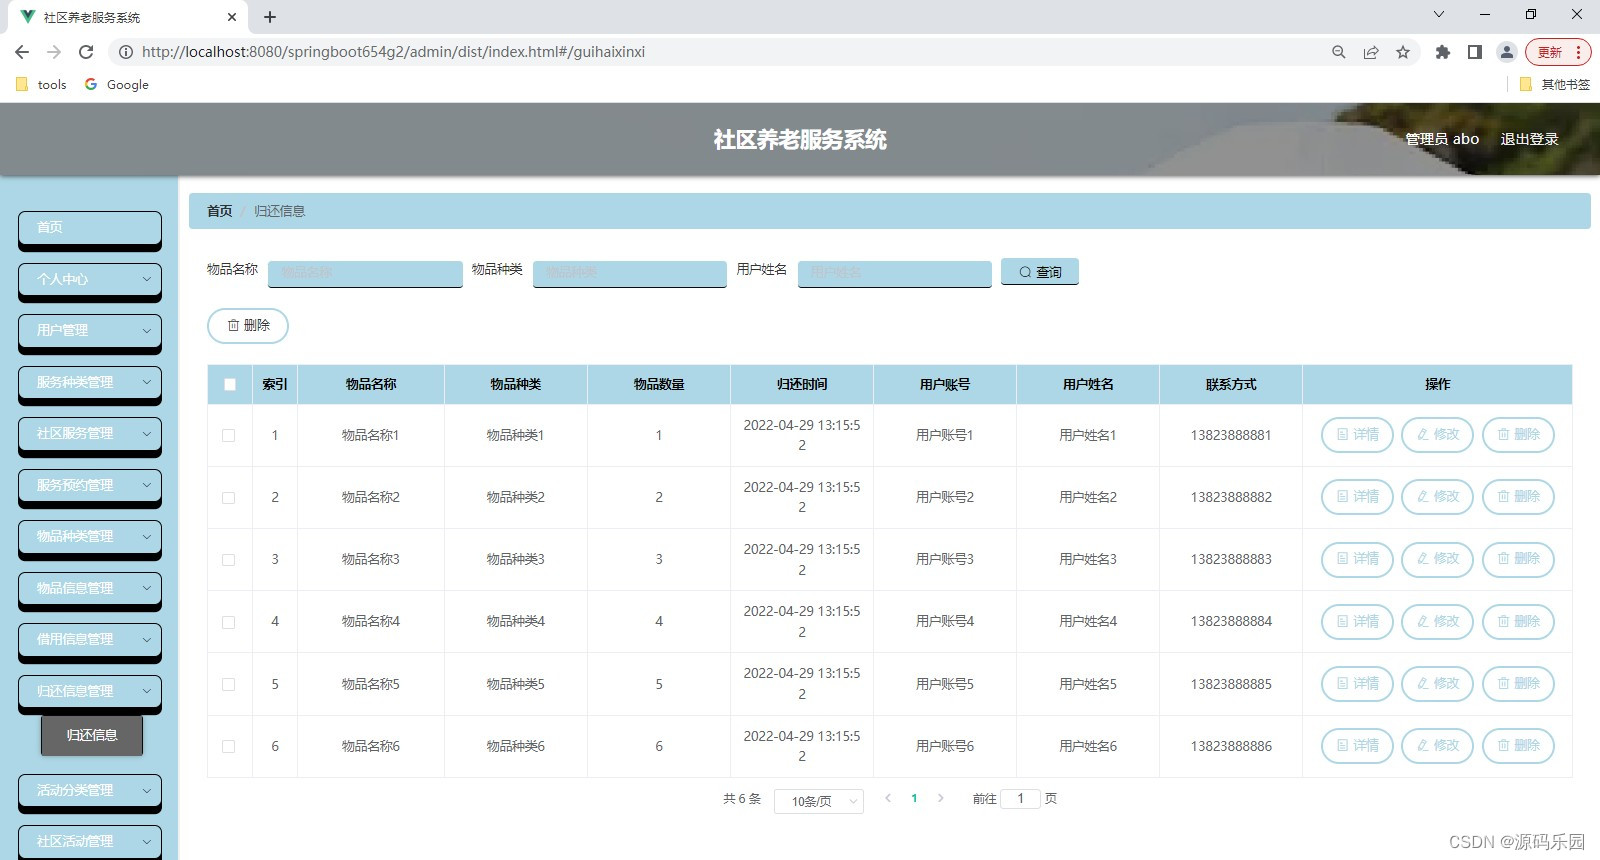The width and height of the screenshot is (1600, 860).
Task: Click the 查询 search button
Action: [1040, 272]
